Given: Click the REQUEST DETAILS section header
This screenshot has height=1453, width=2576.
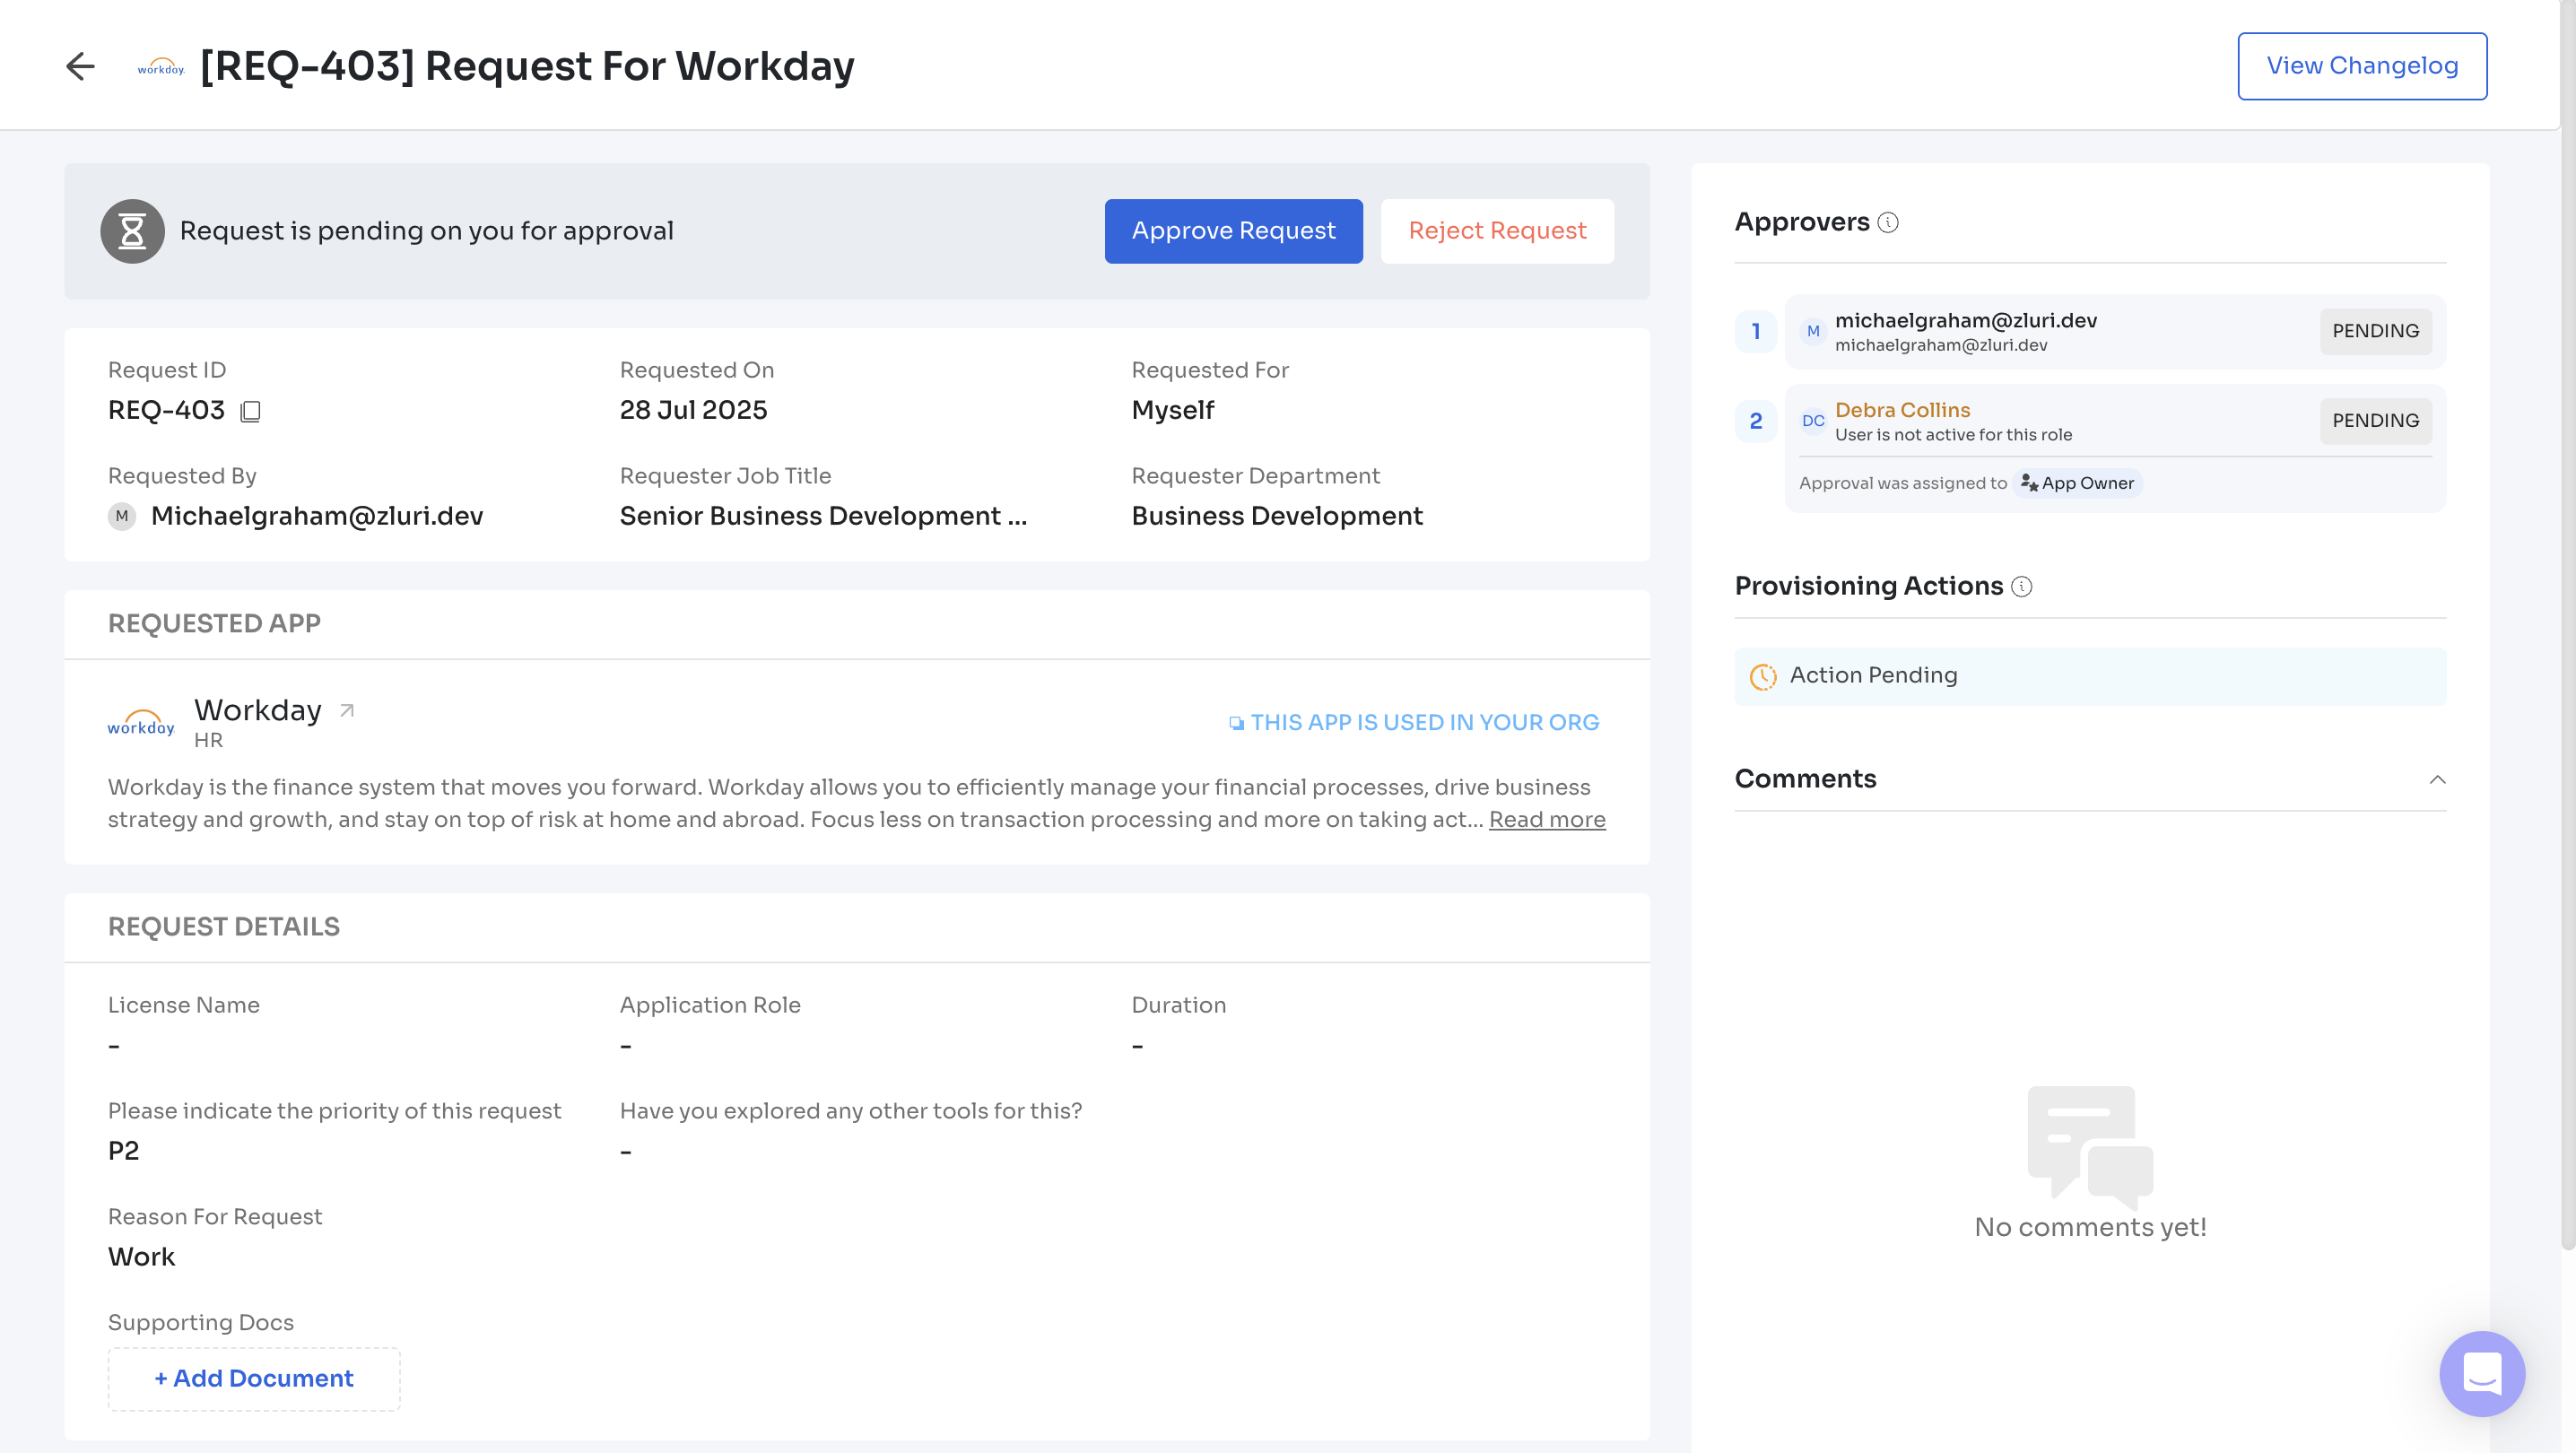Looking at the screenshot, I should 224,927.
